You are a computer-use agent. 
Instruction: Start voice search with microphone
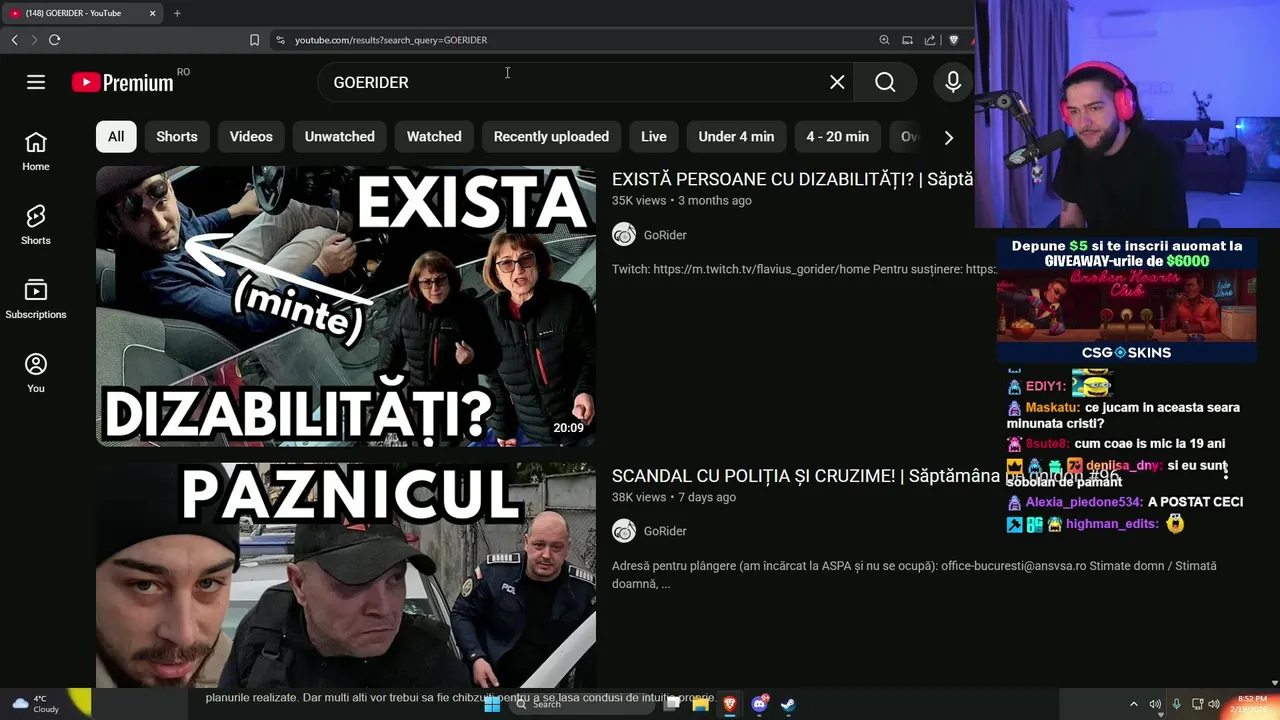[x=953, y=82]
